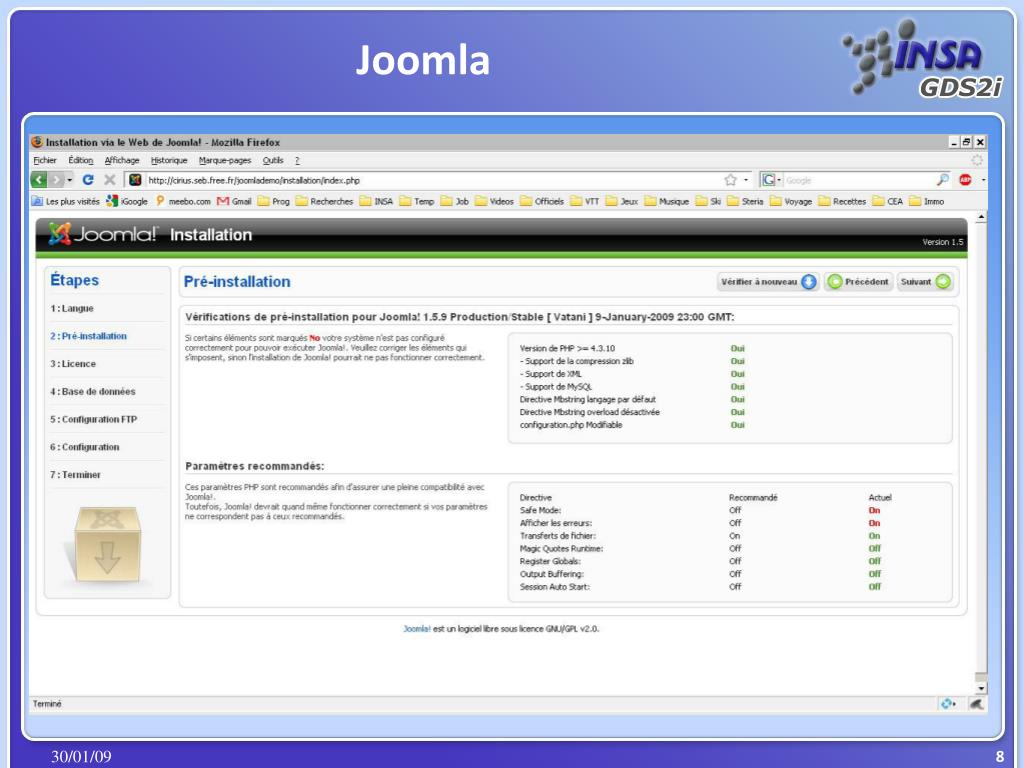This screenshot has width=1024, height=768.
Task: Open the Les plus visités bookmark
Action: (x=66, y=201)
